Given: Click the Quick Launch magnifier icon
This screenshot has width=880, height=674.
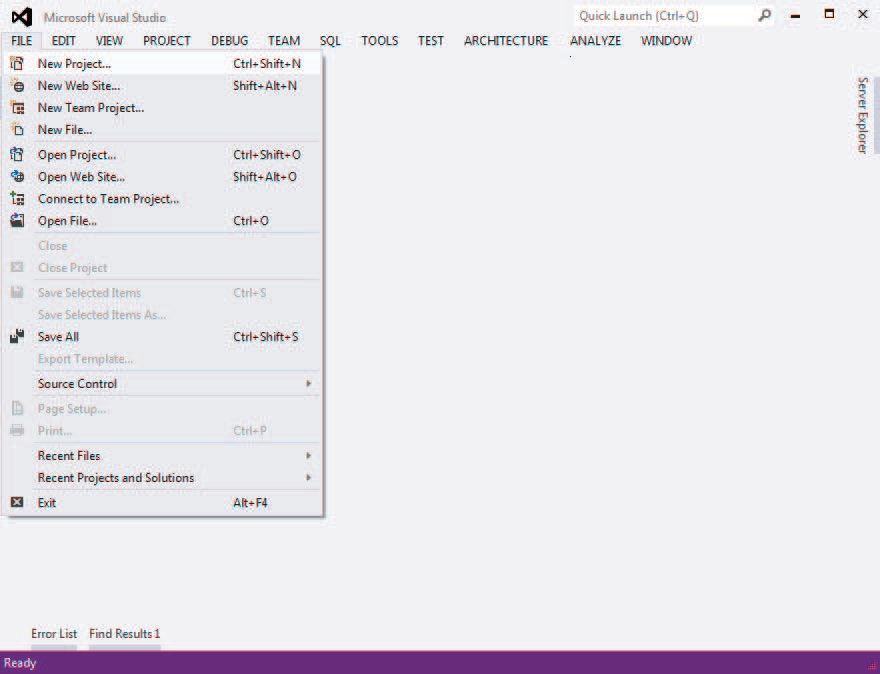Looking at the screenshot, I should point(764,16).
